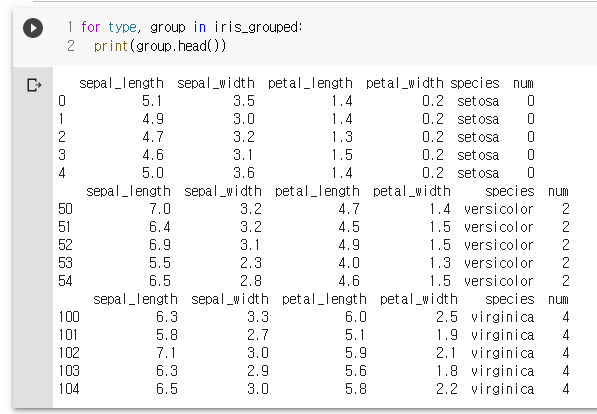The height and width of the screenshot is (414, 597).
Task: Click sepal_length value 5.1 in row 0
Action: (152, 101)
